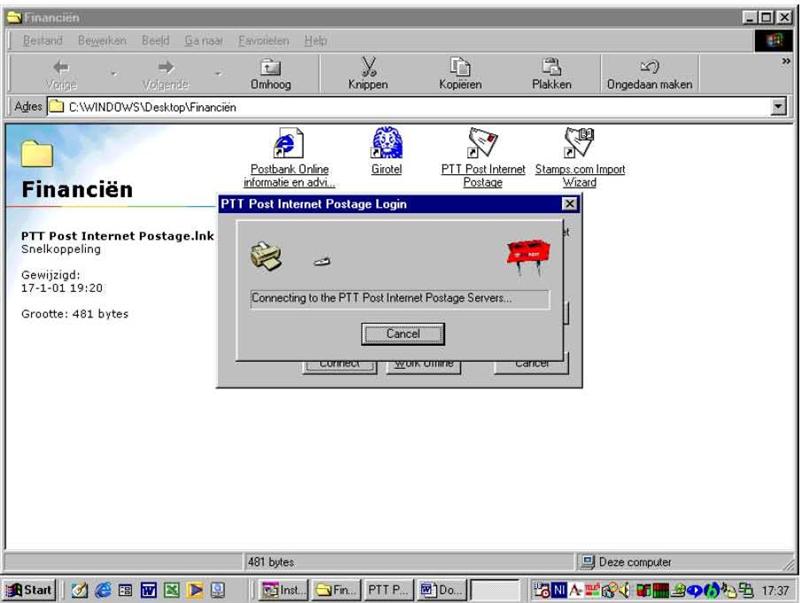Click the taskbar clock showing 17:37
The height and width of the screenshot is (603, 800).
click(x=775, y=591)
